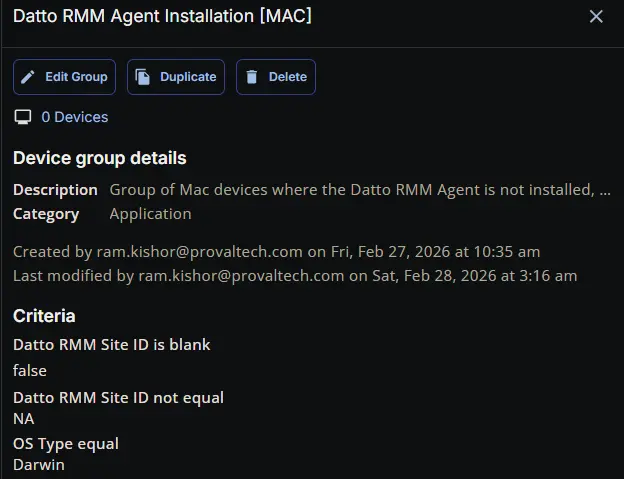Click the trash can icon on Delete
The width and height of the screenshot is (624, 479).
(x=252, y=77)
